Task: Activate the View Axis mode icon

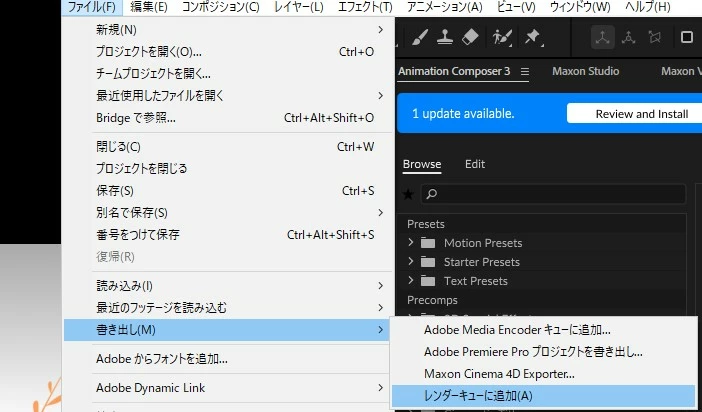Action: click(655, 37)
